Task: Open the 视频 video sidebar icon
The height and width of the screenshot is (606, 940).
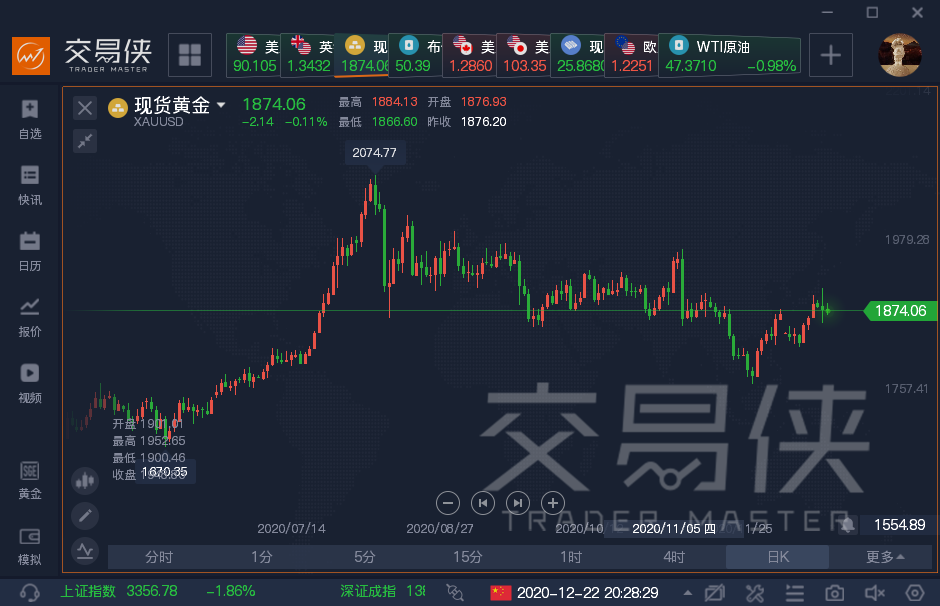Action: tap(29, 383)
